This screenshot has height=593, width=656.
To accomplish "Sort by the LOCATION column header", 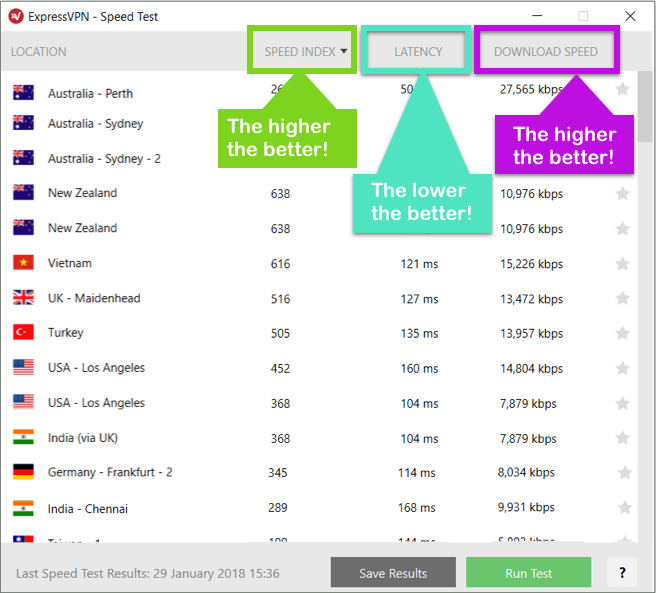I will 38,51.
